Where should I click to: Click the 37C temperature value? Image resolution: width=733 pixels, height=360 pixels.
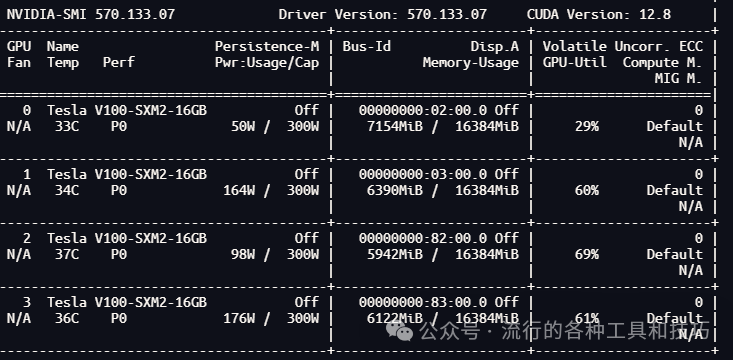point(67,255)
